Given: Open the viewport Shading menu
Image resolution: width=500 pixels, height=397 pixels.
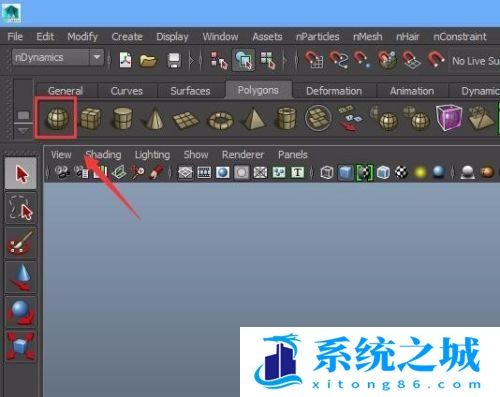Looking at the screenshot, I should tap(103, 155).
